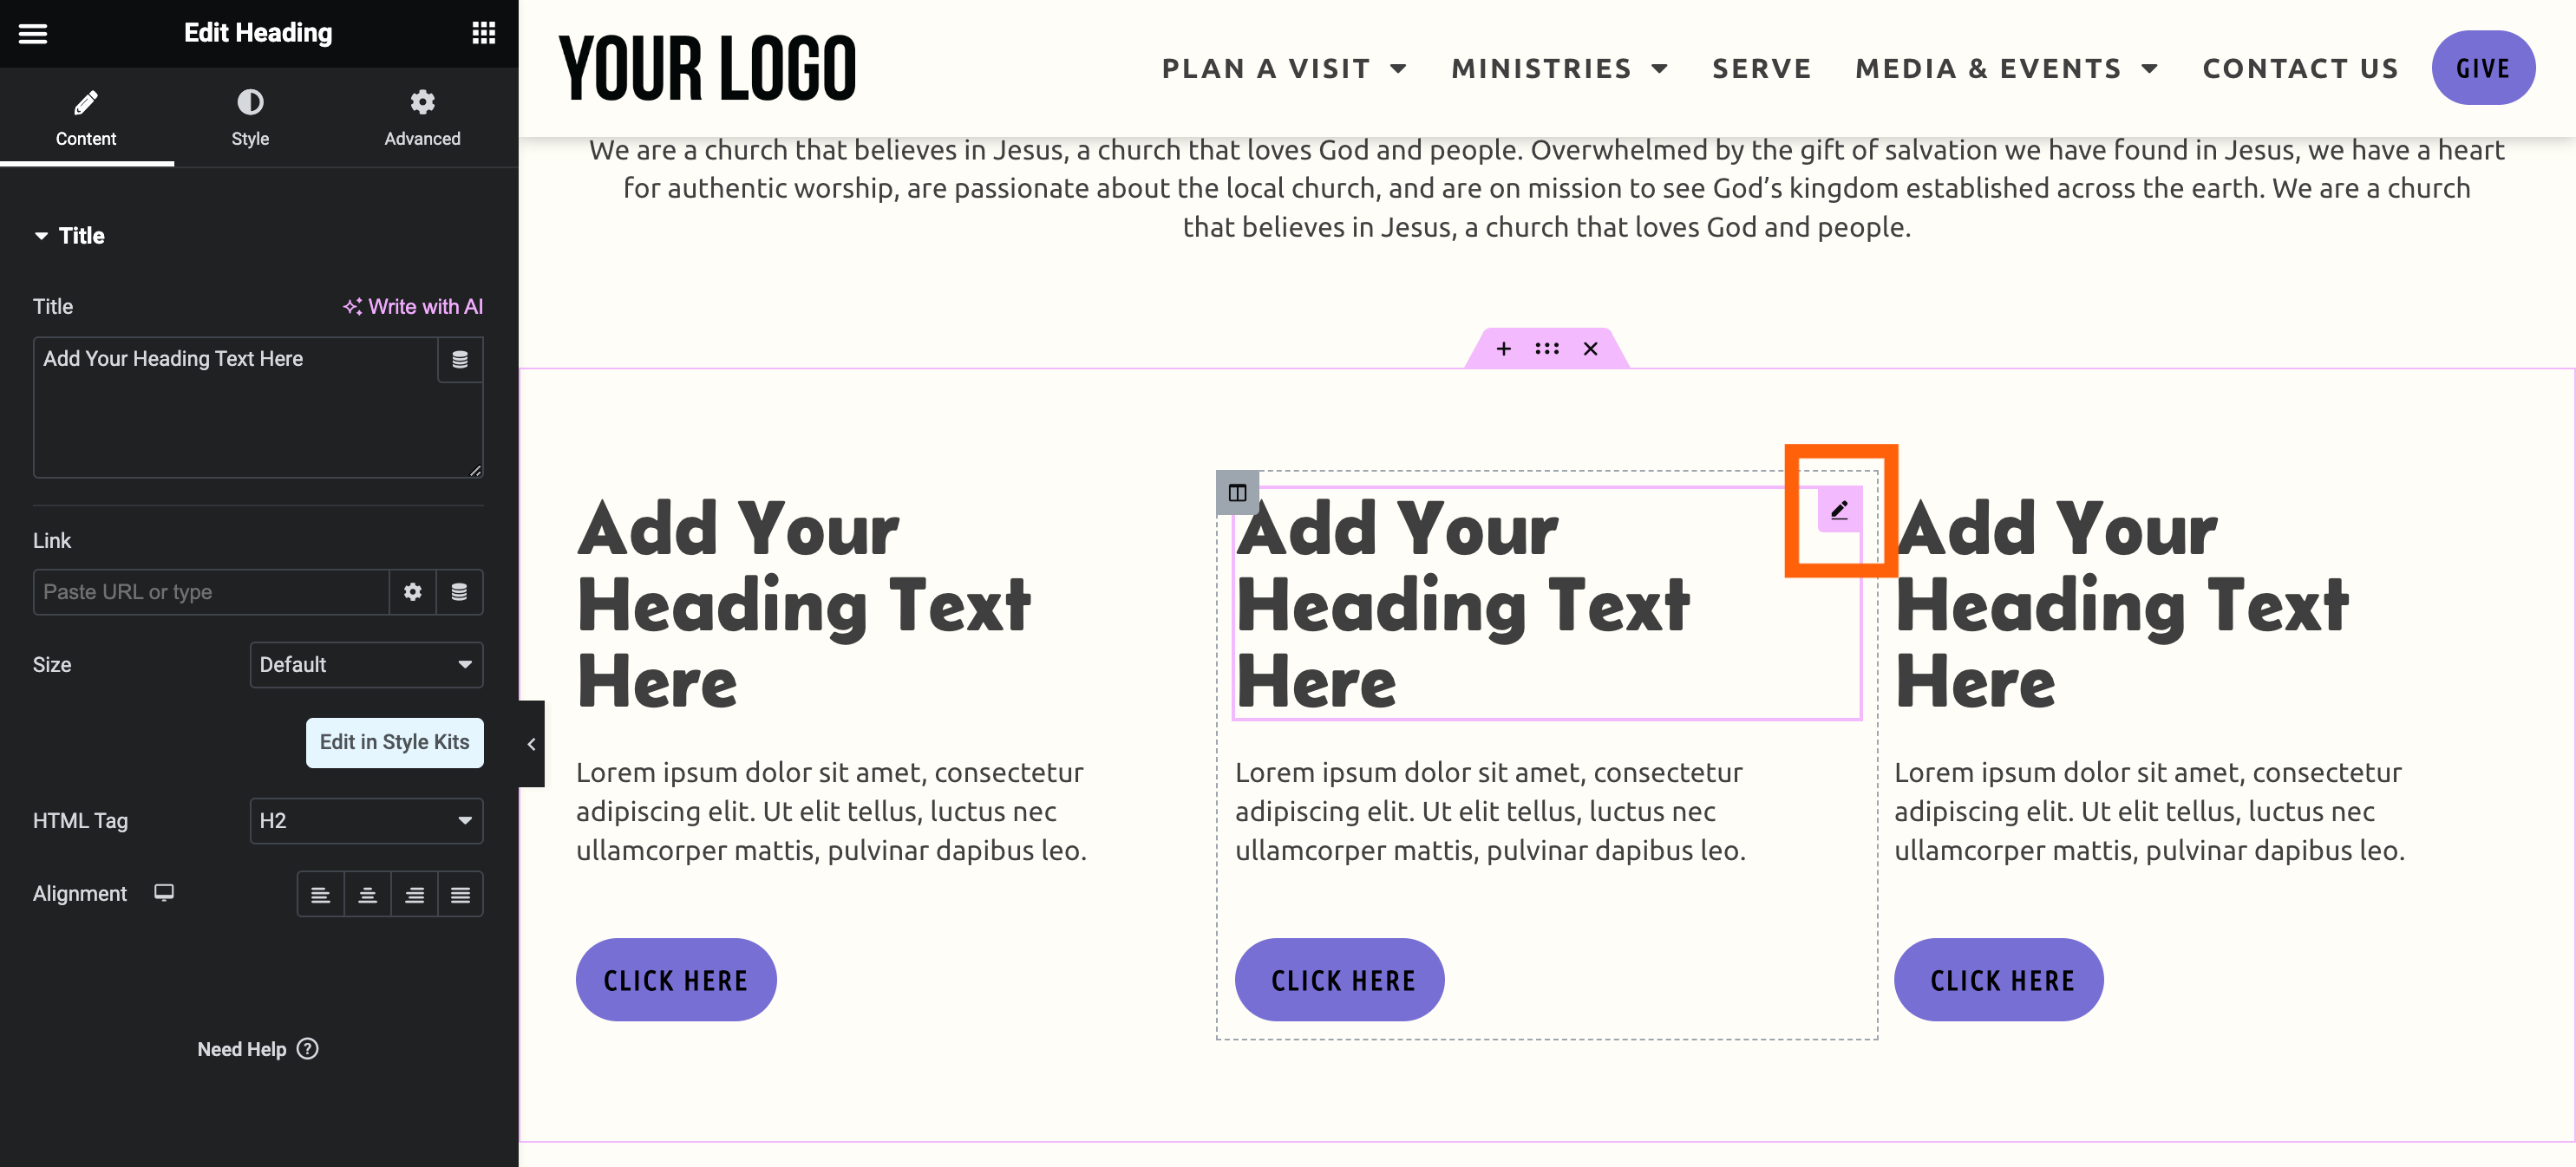Align heading text left
Screen dimensions: 2576x1167
coord(320,895)
